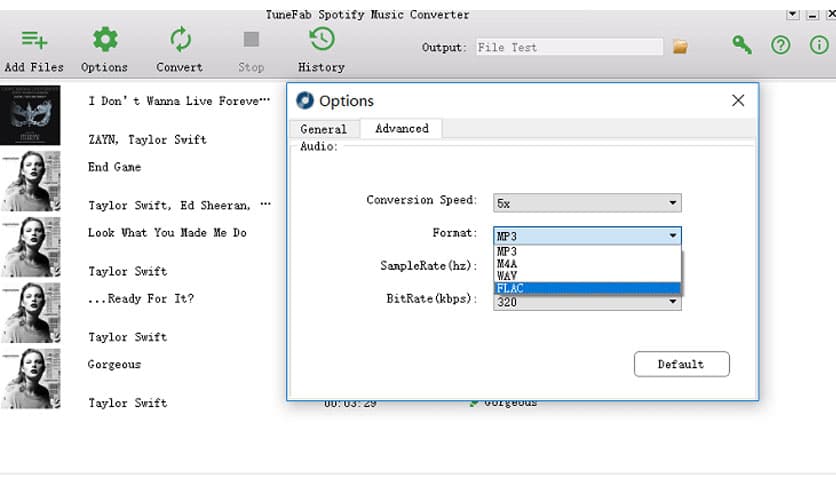Screen dimensions: 836x484
Task: Click the Default button
Action: pyautogui.click(x=681, y=364)
